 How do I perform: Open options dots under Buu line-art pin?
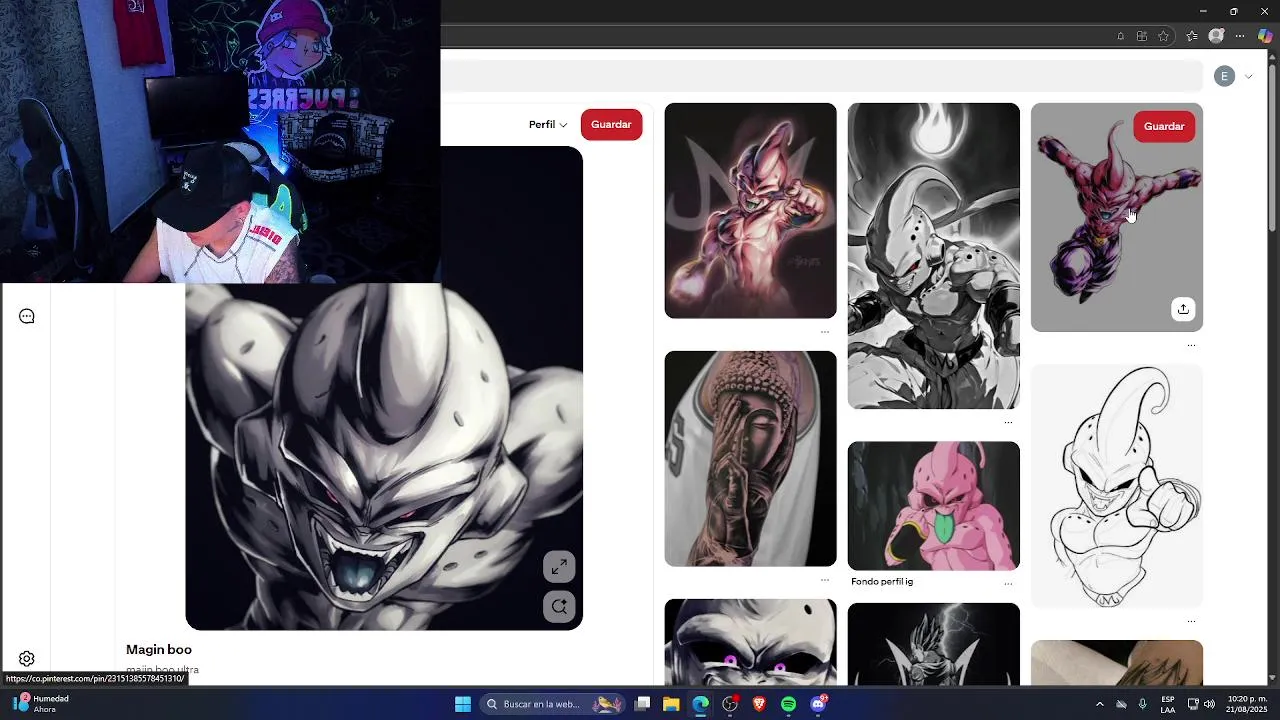(1191, 621)
